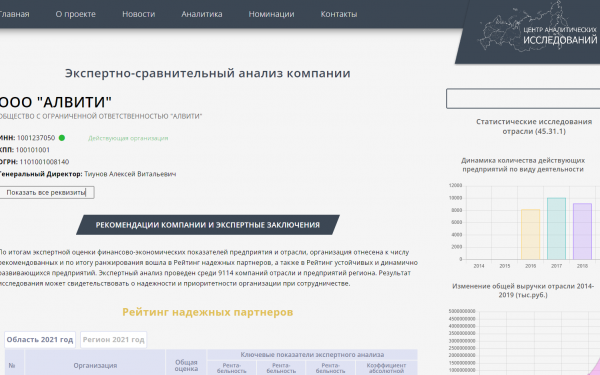This screenshot has width=600, height=375.
Task: Go to the Новости page
Action: (139, 14)
